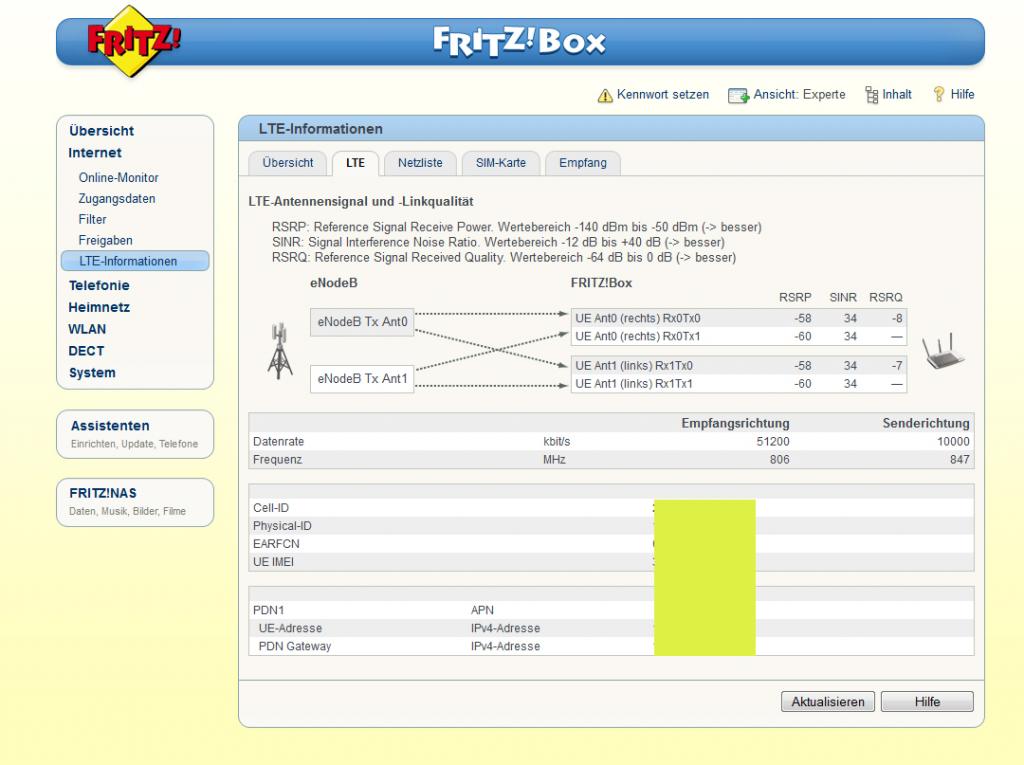Select the SIM-Karte tab
This screenshot has height=765, width=1024.
click(x=502, y=162)
